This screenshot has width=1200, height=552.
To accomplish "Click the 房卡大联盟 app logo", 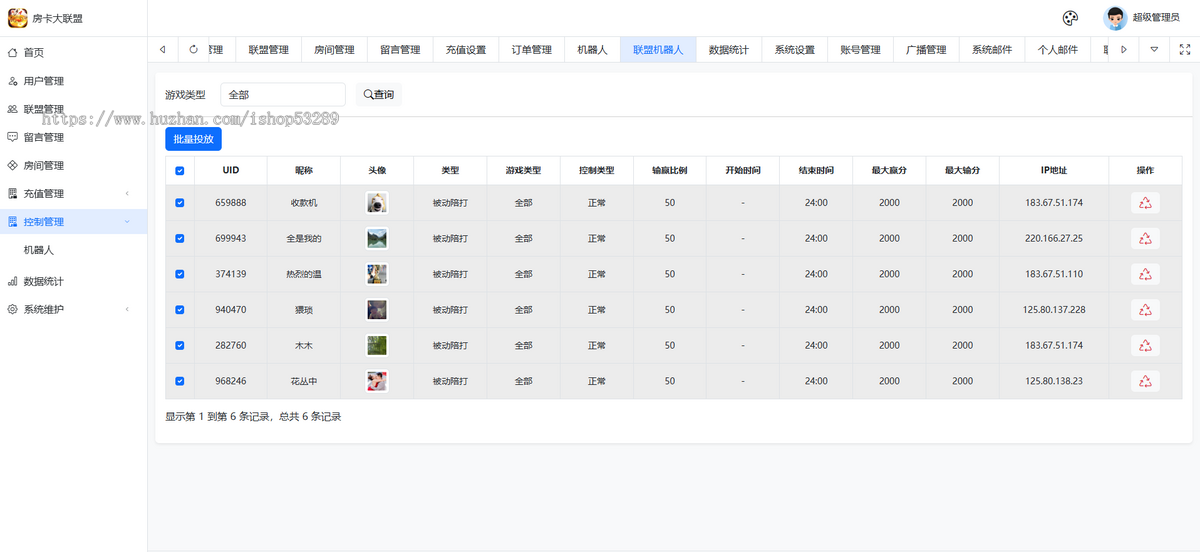I will pyautogui.click(x=18, y=18).
